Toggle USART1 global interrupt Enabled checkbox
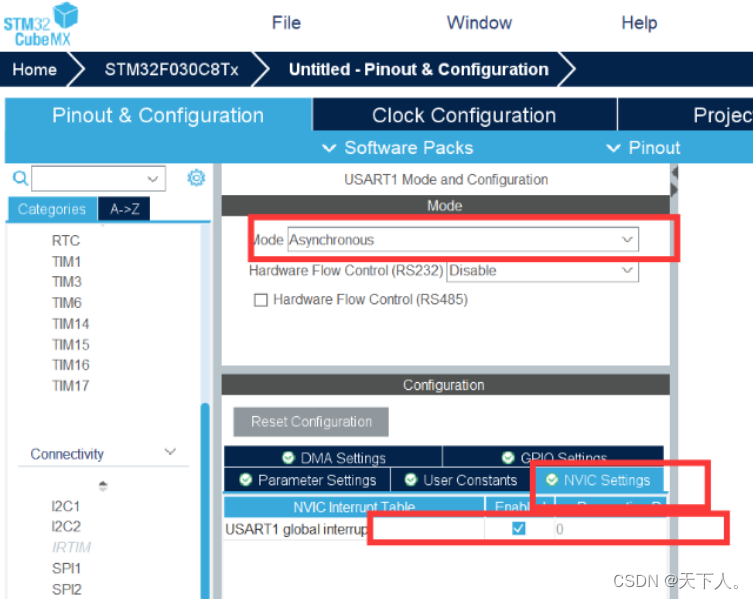753x599 pixels. 519,528
